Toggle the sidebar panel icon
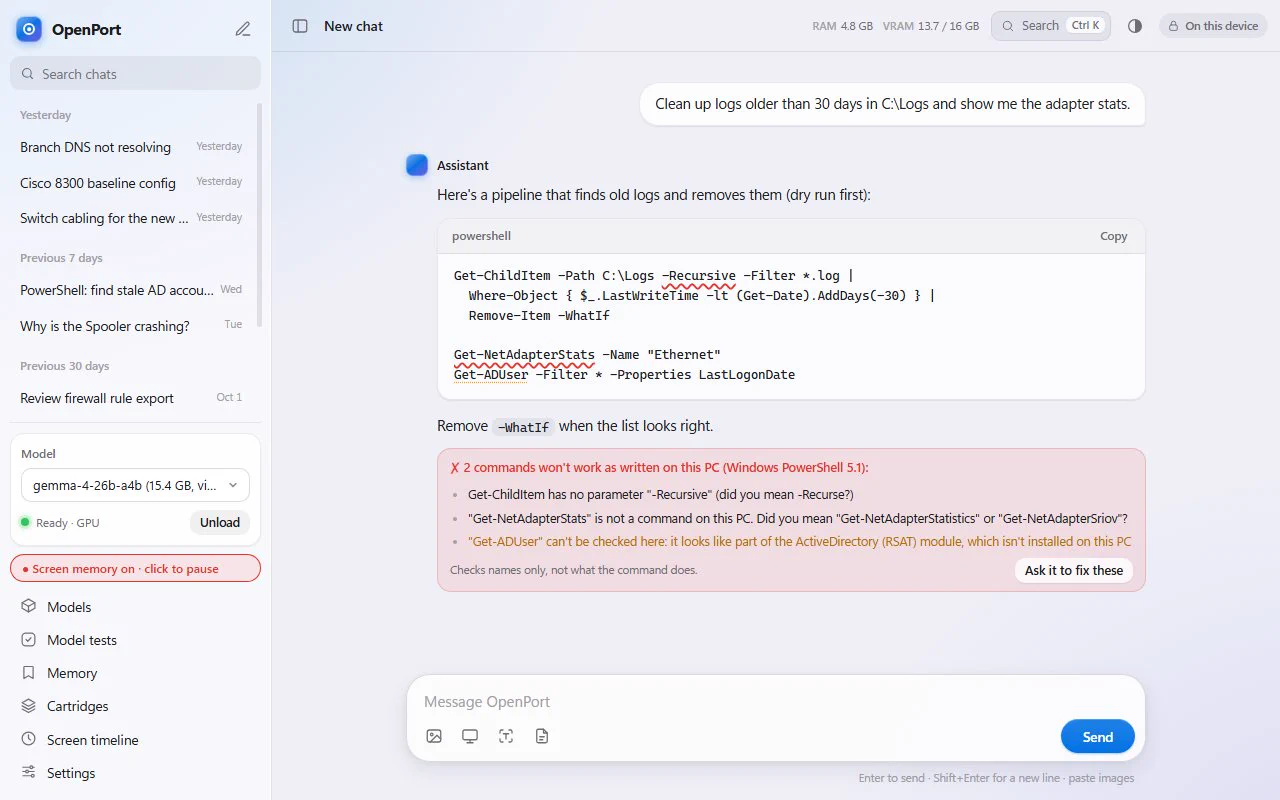 point(300,26)
